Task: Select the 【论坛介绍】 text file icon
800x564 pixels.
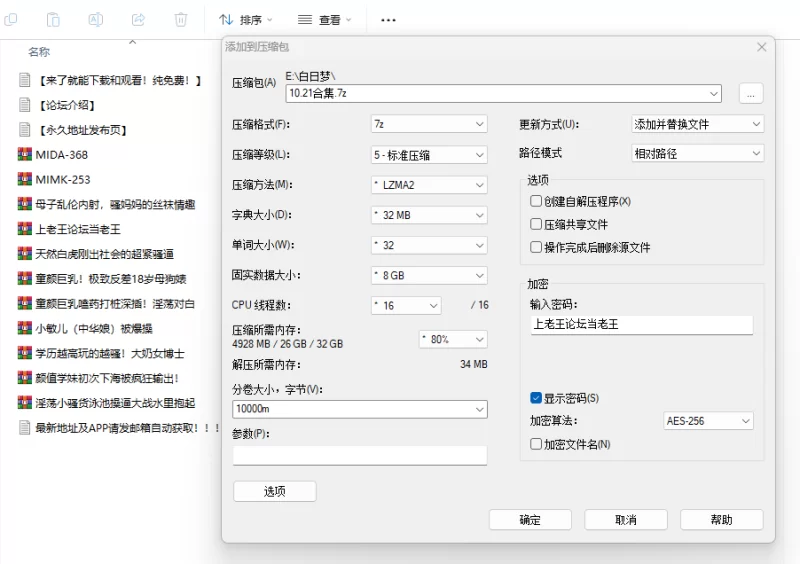Action: pyautogui.click(x=25, y=105)
